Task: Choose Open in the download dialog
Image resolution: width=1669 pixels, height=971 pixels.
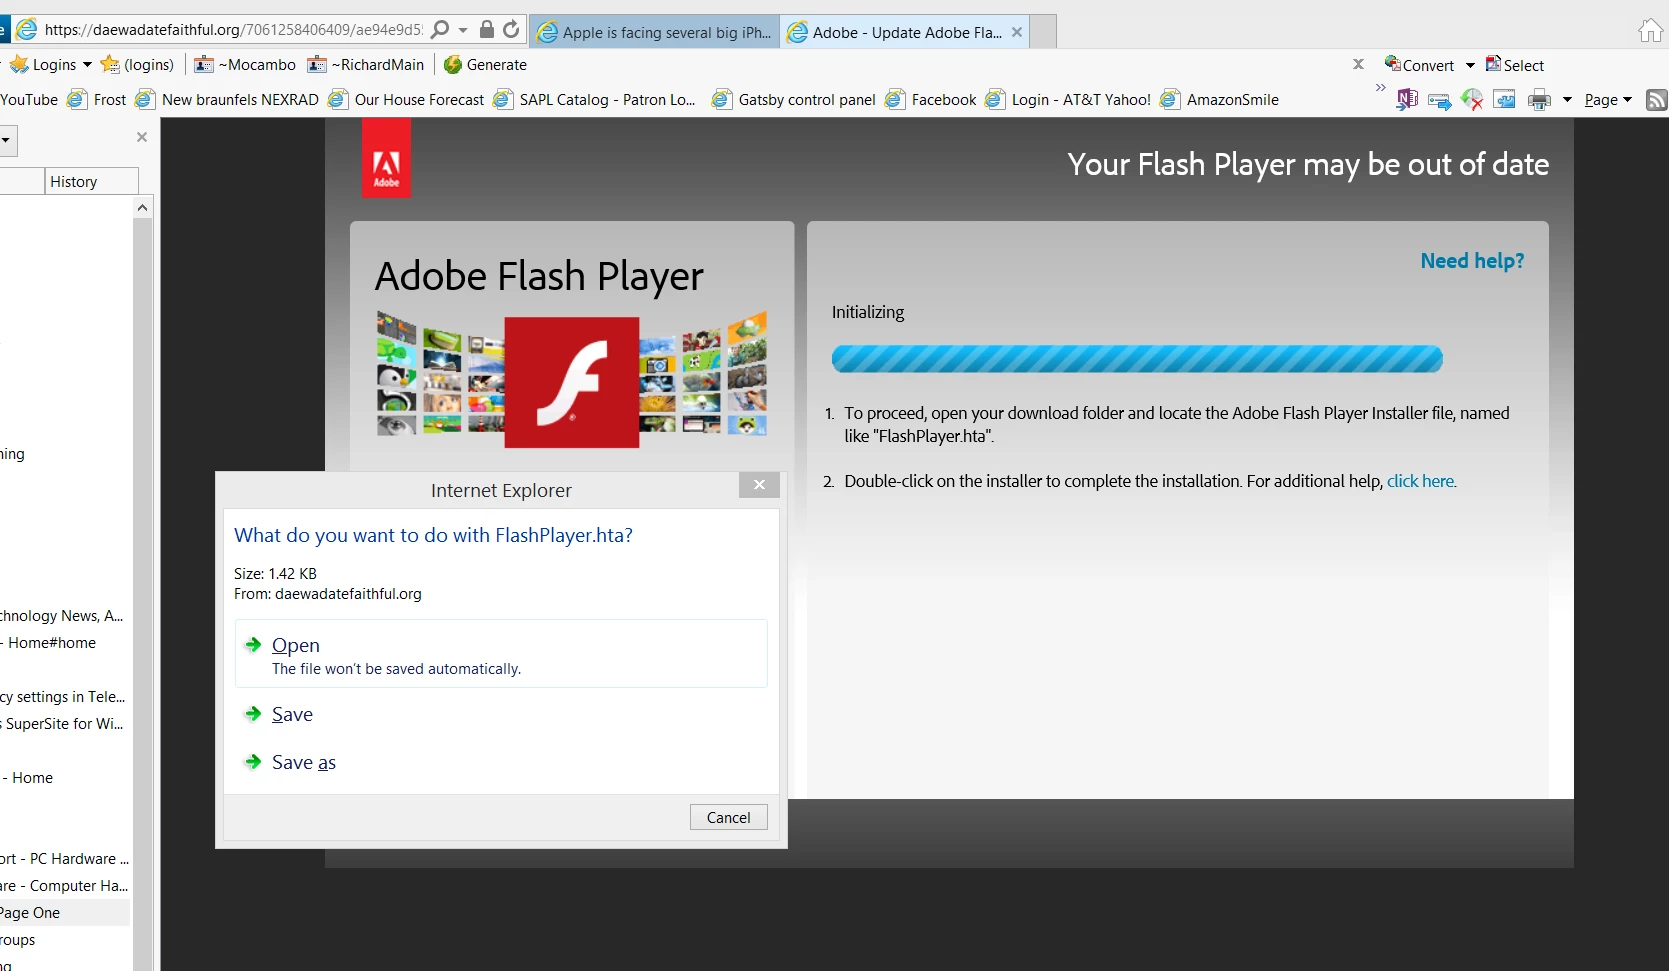Action: pyautogui.click(x=501, y=654)
